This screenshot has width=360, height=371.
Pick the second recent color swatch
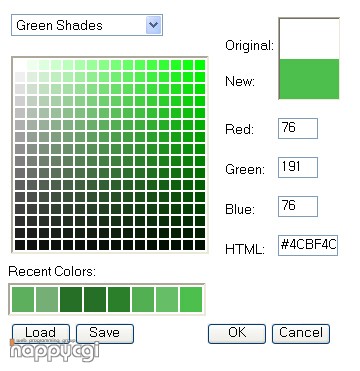coord(47,299)
